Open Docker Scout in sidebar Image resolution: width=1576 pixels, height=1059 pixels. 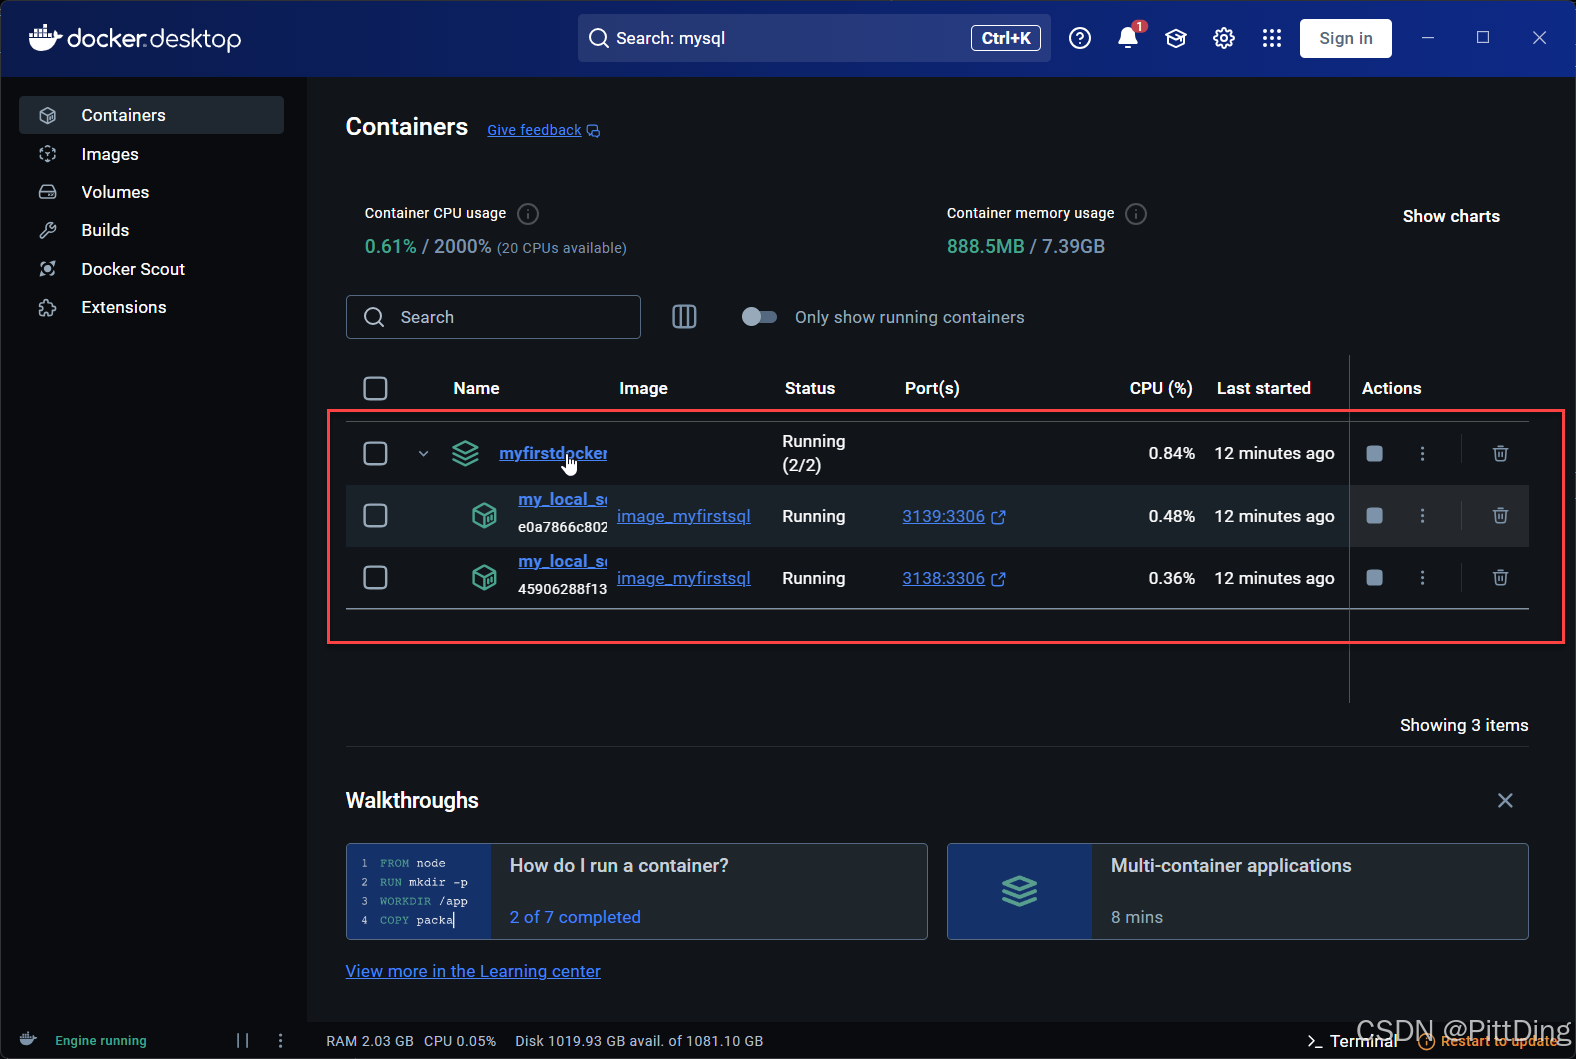pyautogui.click(x=151, y=269)
